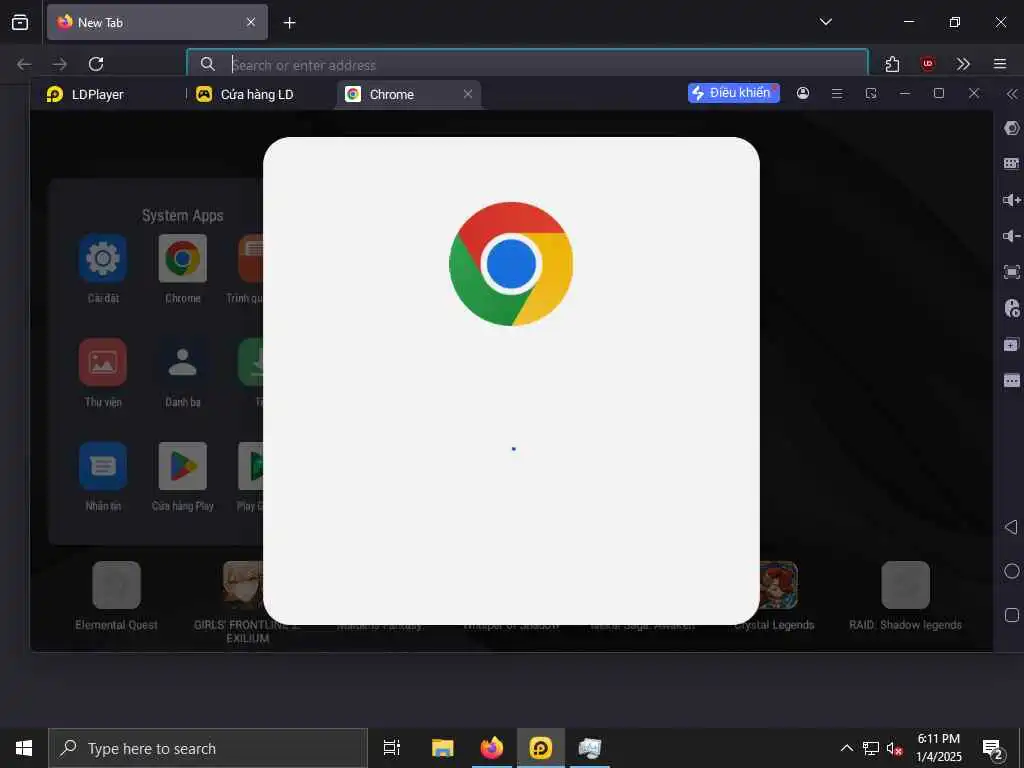
Task: Click the Android back triangle button
Action: point(1011,527)
